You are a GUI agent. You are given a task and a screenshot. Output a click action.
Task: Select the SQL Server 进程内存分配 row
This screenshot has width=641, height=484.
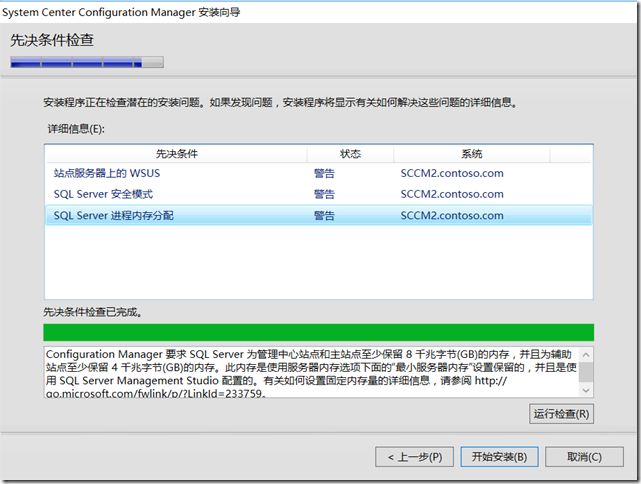[318, 215]
